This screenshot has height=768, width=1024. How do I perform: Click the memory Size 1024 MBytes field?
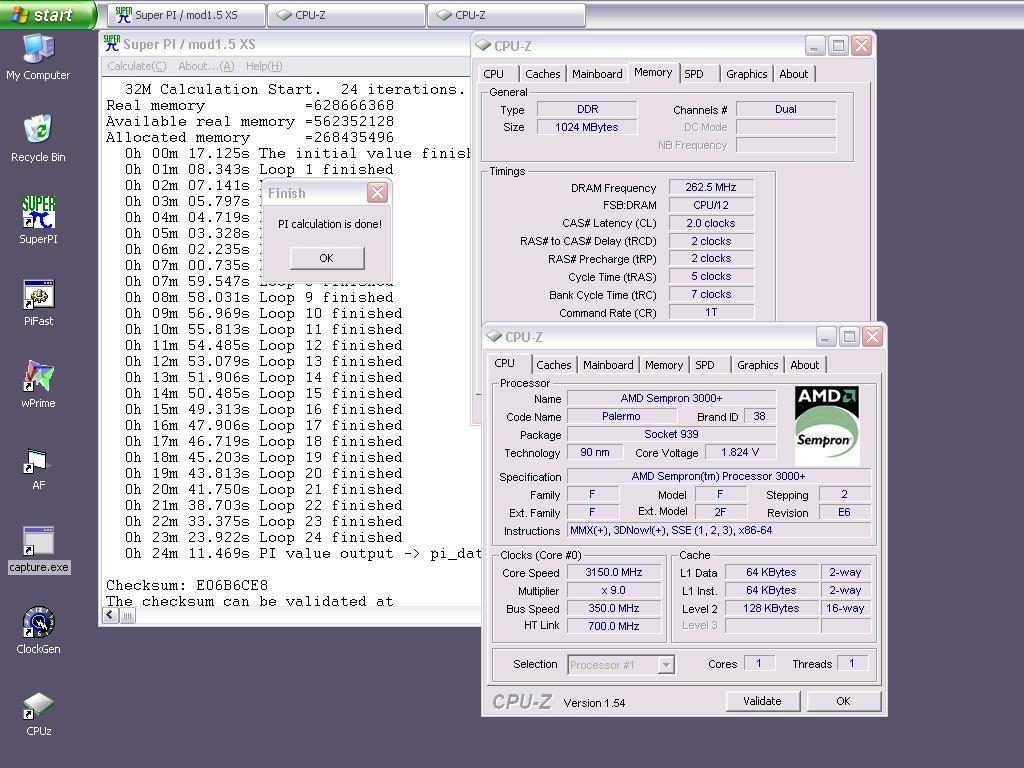[x=586, y=127]
